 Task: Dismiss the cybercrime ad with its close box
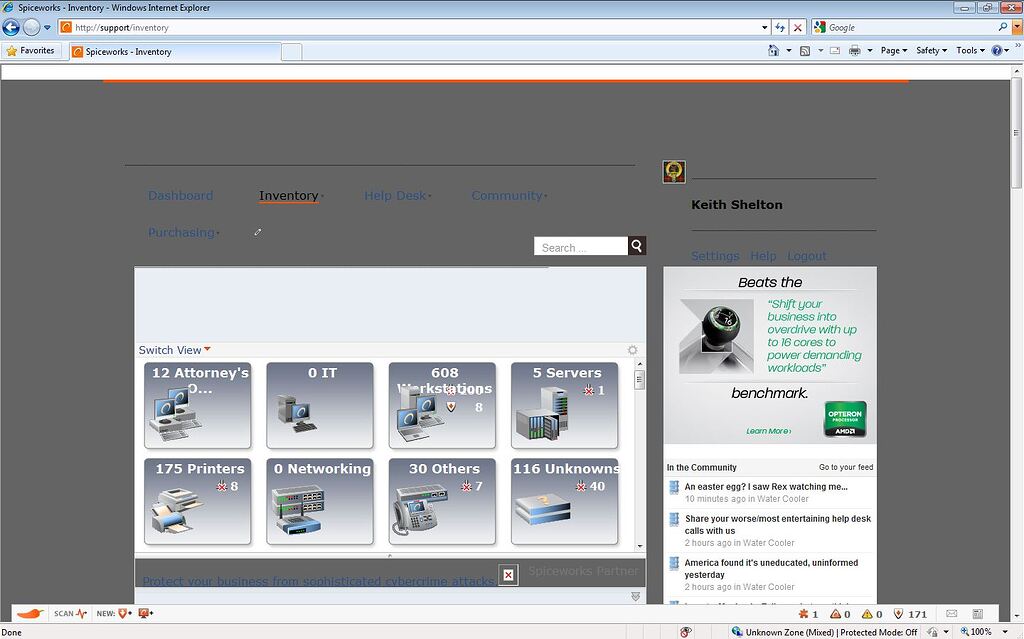pos(509,575)
